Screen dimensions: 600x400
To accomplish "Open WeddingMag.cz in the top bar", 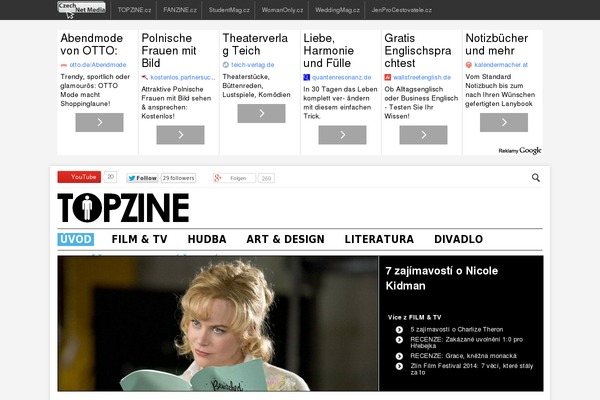I will [338, 10].
